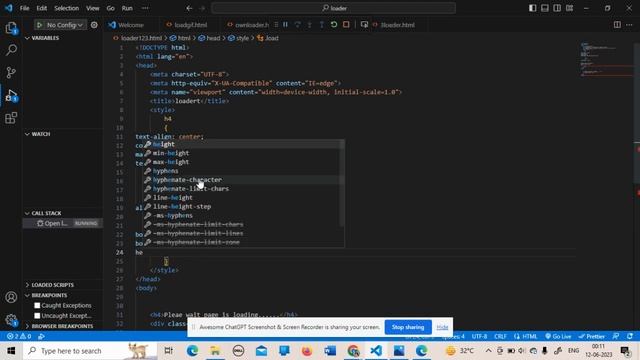Split the editor to the right
640x360 pixels.
pyautogui.click(x=617, y=25)
